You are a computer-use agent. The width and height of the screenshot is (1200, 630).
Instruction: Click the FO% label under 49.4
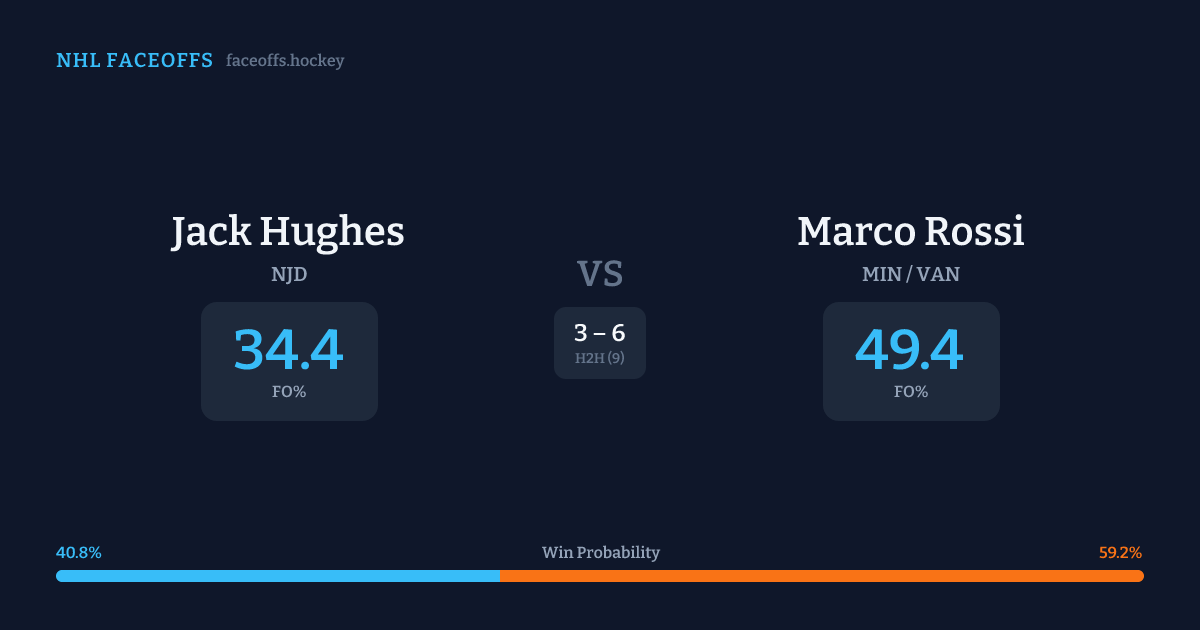(911, 392)
